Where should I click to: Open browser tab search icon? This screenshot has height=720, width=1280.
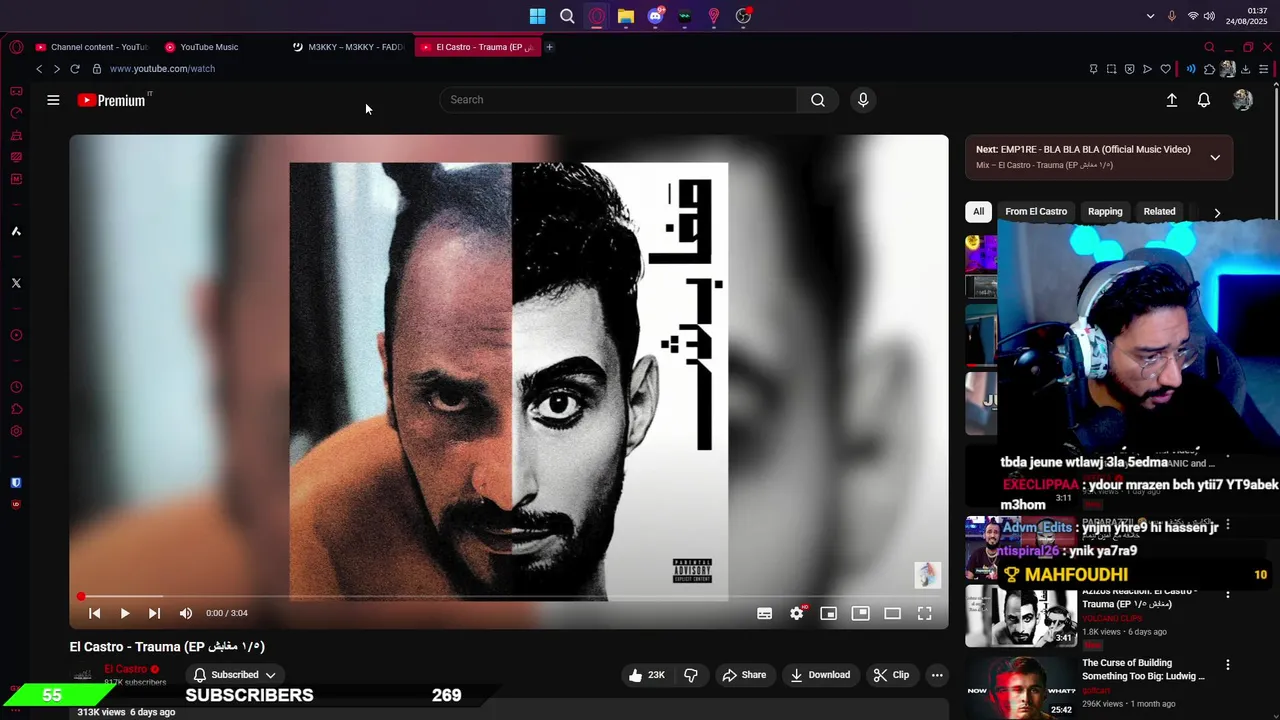point(1209,47)
